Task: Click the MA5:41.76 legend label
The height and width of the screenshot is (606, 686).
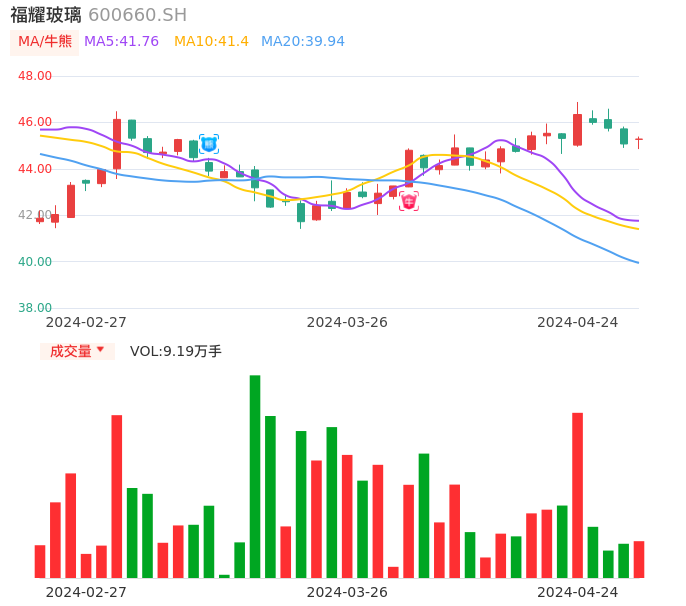Action: coord(121,42)
